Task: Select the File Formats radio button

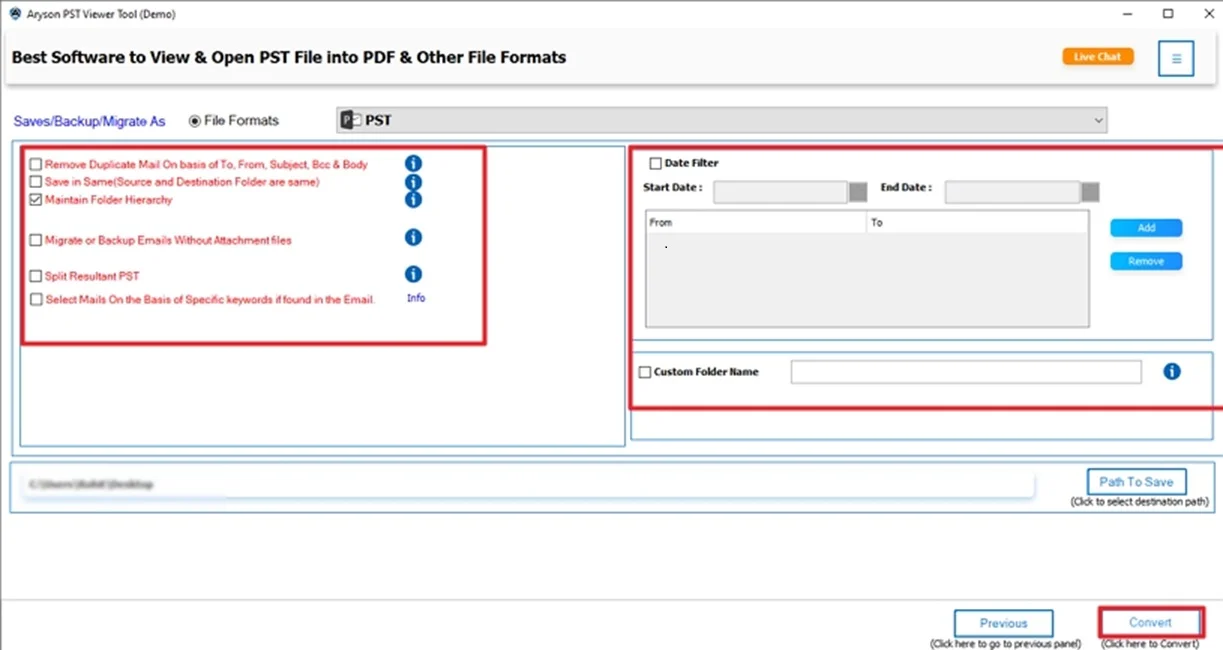Action: pyautogui.click(x=195, y=121)
